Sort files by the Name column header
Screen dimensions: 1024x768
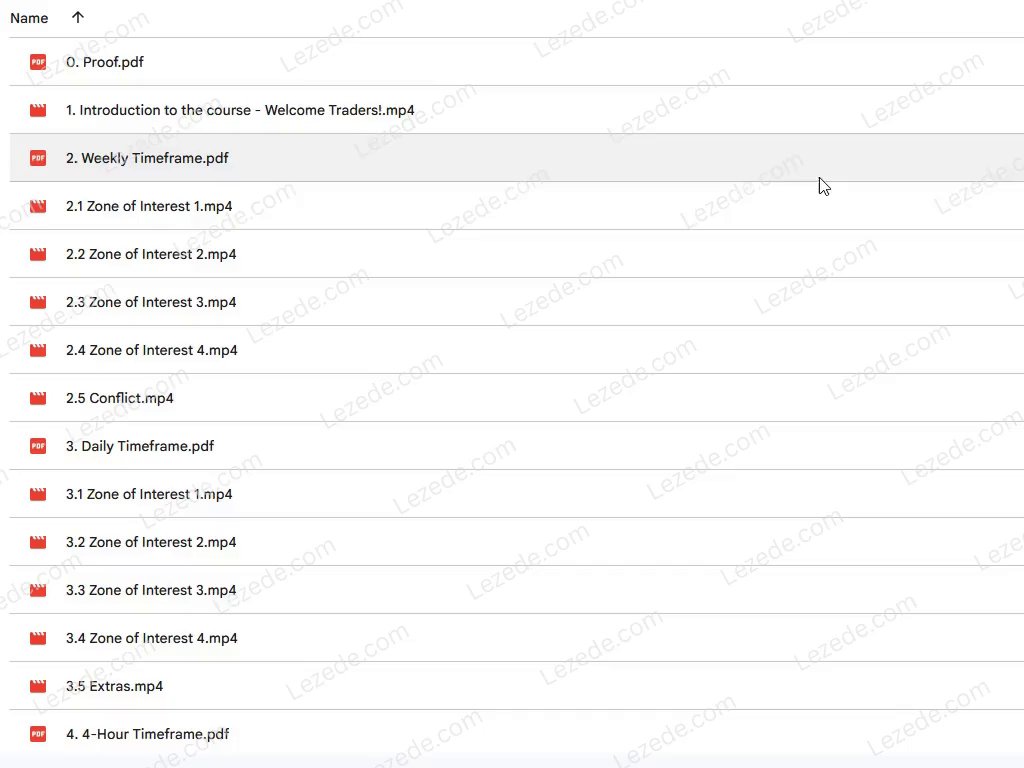tap(29, 18)
